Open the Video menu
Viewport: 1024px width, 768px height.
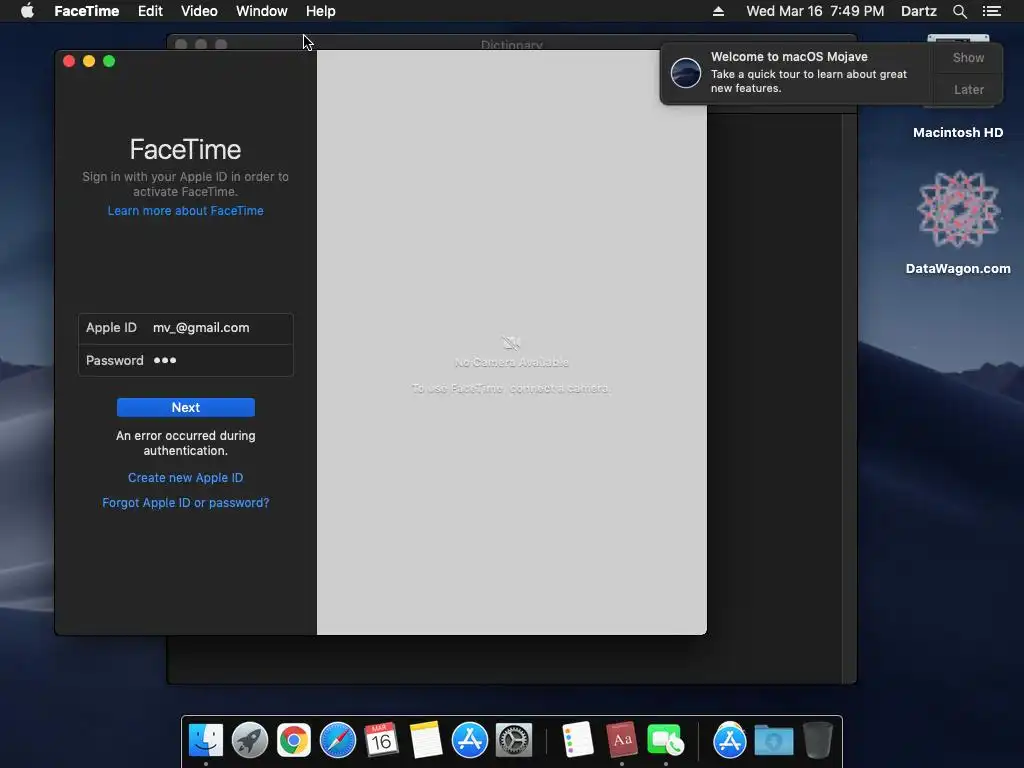click(199, 11)
